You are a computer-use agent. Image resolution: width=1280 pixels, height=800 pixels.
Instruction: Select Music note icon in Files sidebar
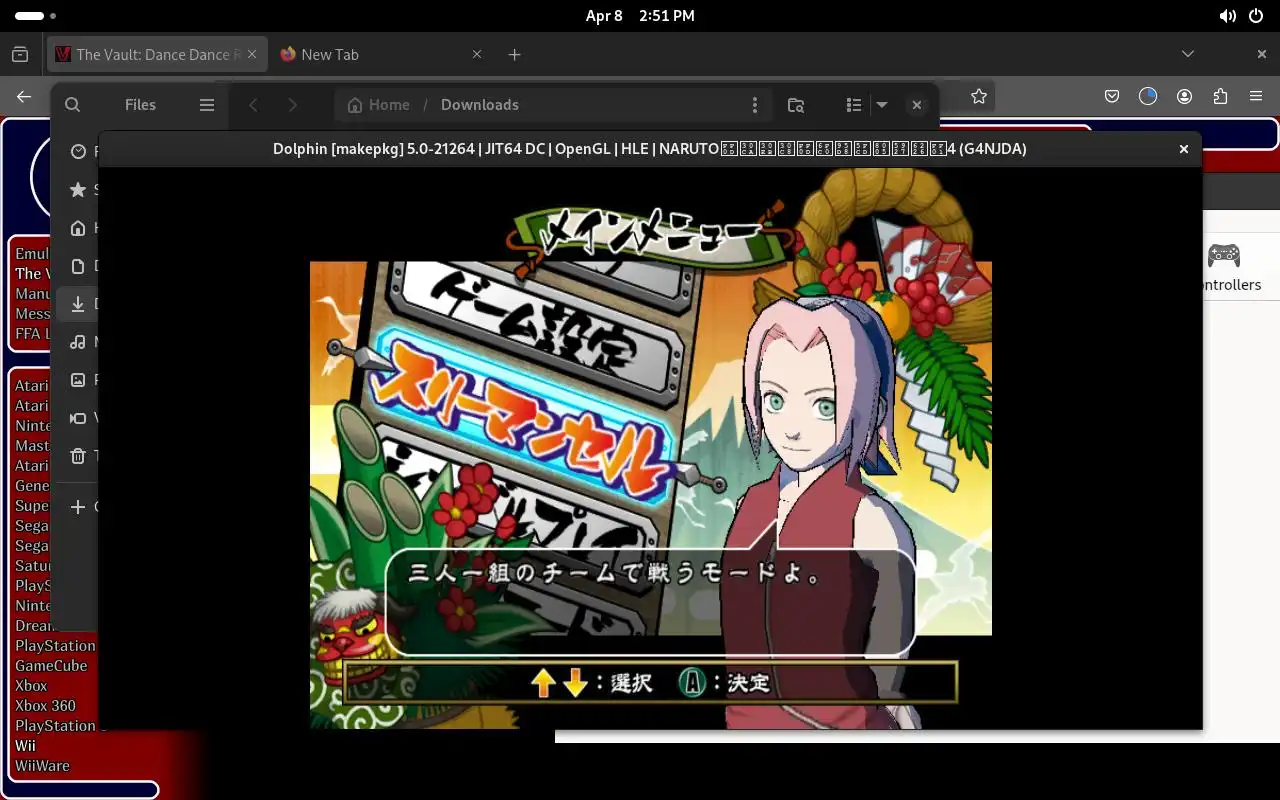(78, 342)
